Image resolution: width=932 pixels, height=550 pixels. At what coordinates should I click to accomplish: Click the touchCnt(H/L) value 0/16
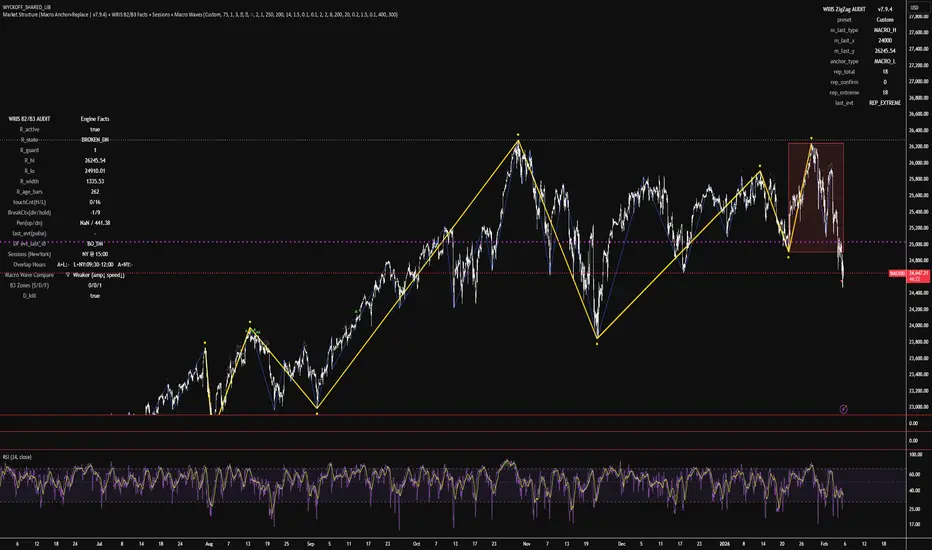click(x=95, y=202)
